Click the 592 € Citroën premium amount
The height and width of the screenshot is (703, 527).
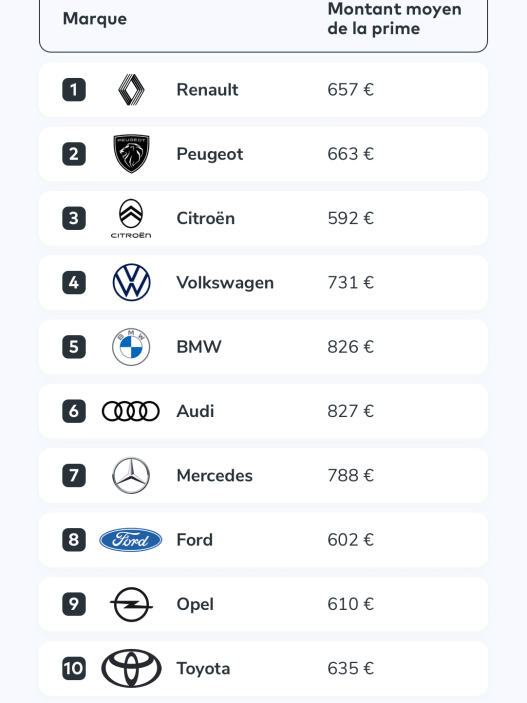click(350, 218)
